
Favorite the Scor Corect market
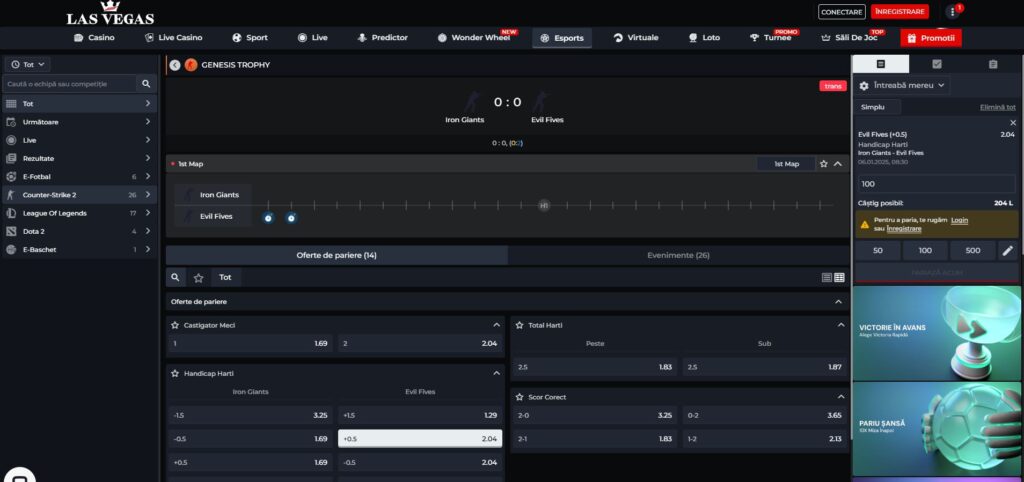click(x=519, y=397)
